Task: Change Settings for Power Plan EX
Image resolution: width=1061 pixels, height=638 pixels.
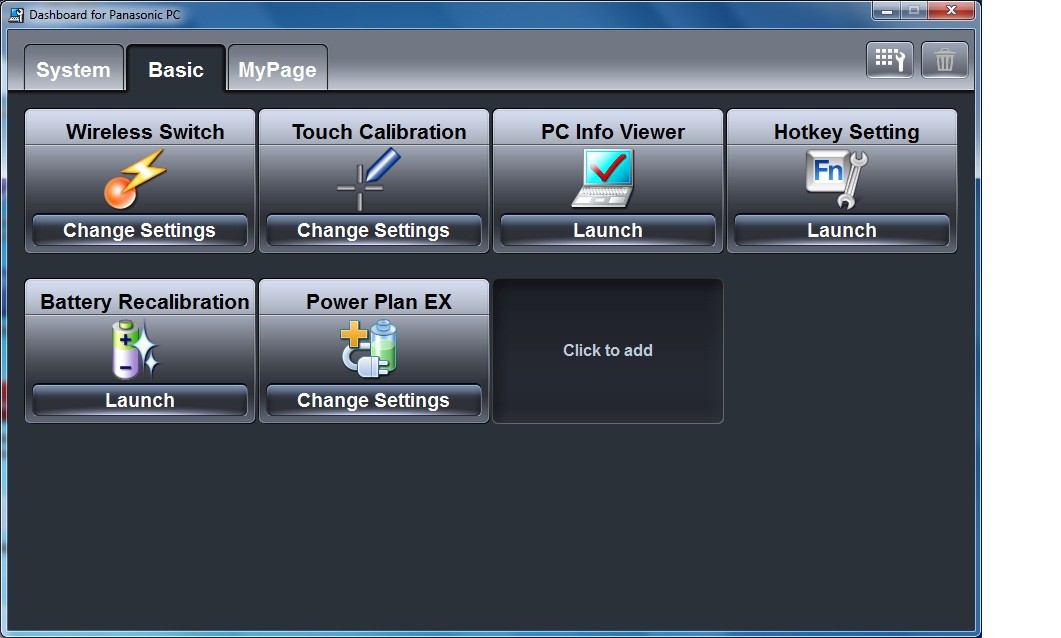Action: pyautogui.click(x=374, y=400)
